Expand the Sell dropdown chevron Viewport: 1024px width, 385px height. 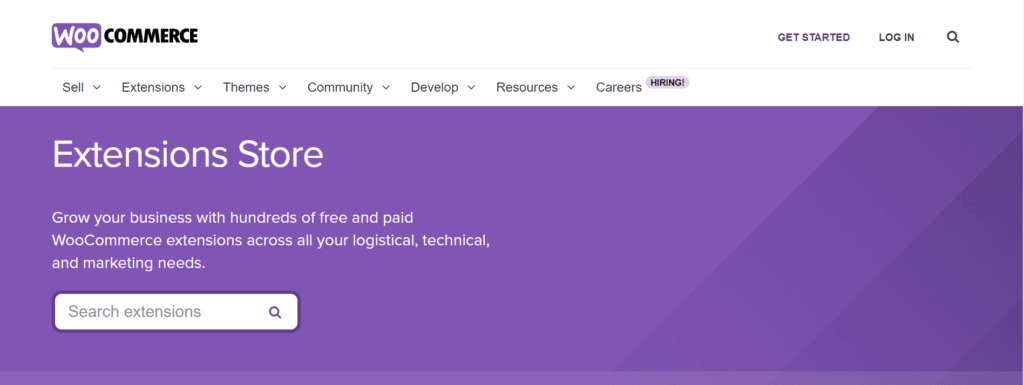(x=97, y=87)
